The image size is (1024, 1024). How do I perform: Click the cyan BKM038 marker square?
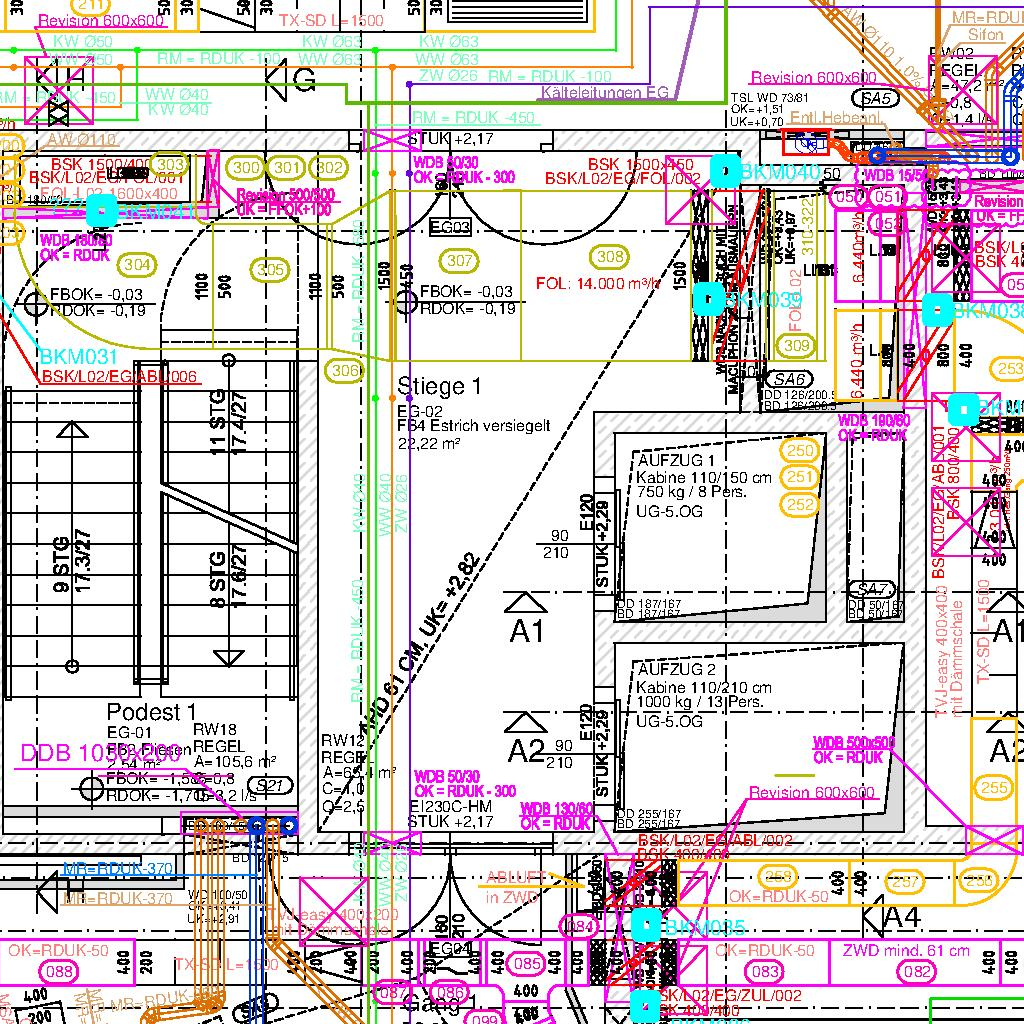938,310
